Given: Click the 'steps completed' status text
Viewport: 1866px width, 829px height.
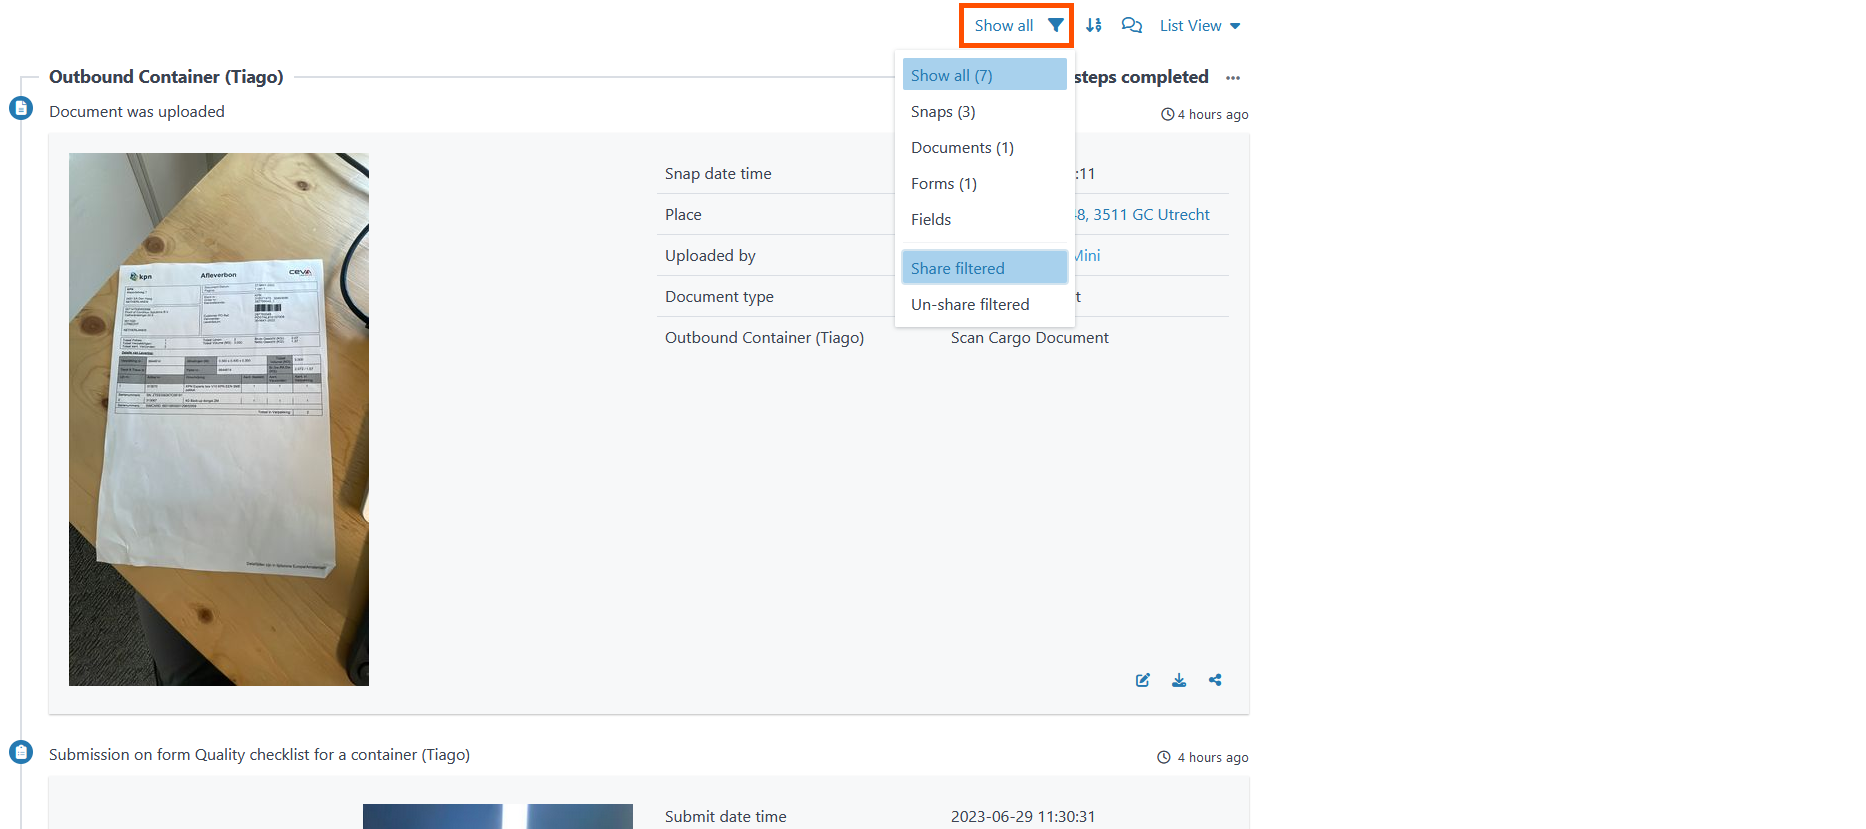Looking at the screenshot, I should pyautogui.click(x=1141, y=77).
